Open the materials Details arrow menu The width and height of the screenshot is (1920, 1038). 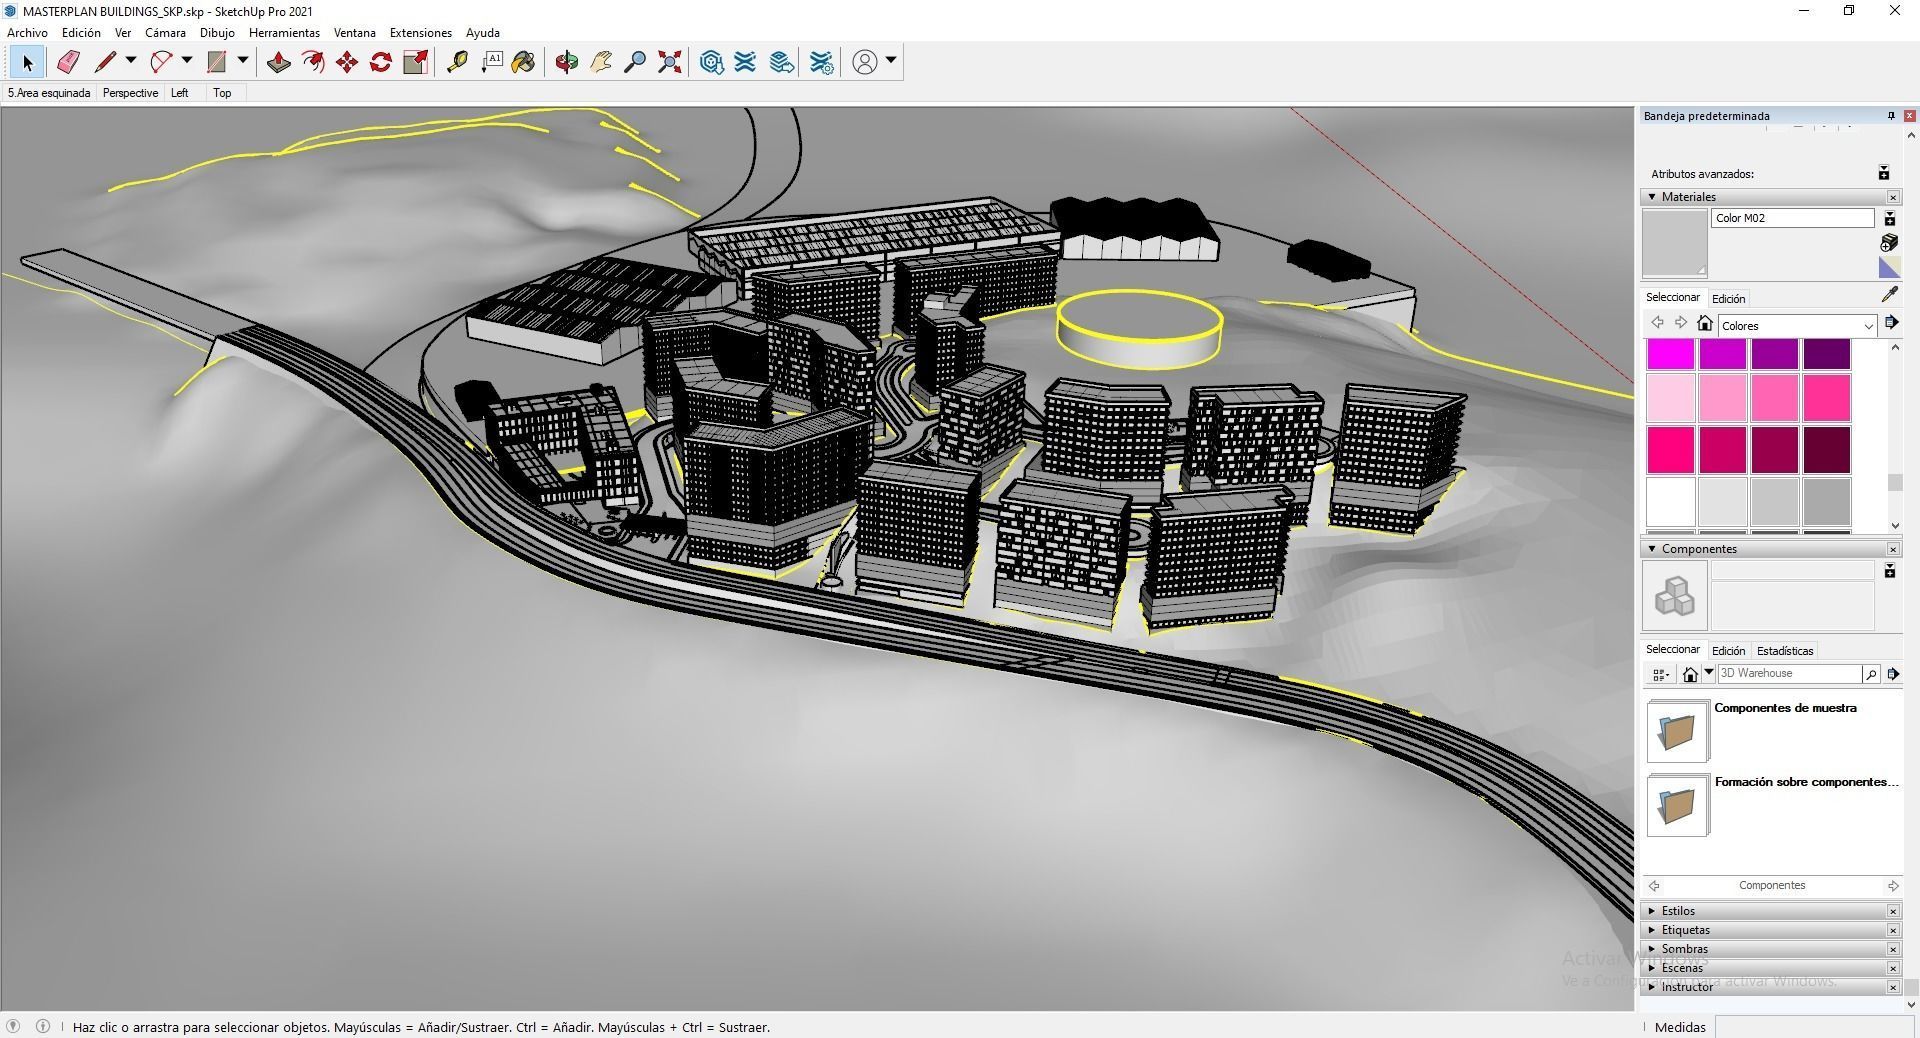[x=1891, y=323]
